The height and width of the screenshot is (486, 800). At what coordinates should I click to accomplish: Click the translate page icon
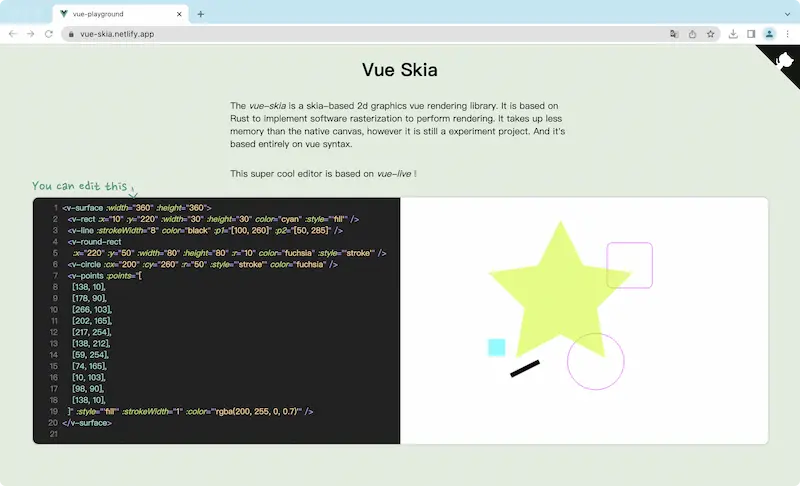tap(674, 34)
